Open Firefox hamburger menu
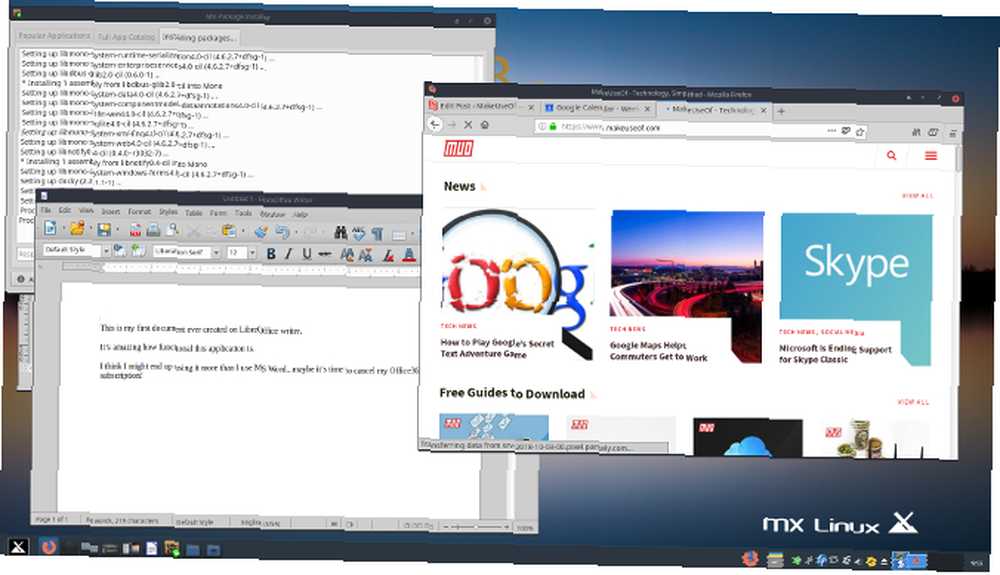1000x575 pixels. [x=952, y=134]
